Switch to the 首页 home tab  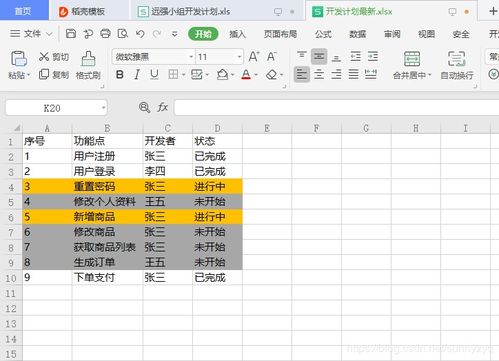pos(23,11)
